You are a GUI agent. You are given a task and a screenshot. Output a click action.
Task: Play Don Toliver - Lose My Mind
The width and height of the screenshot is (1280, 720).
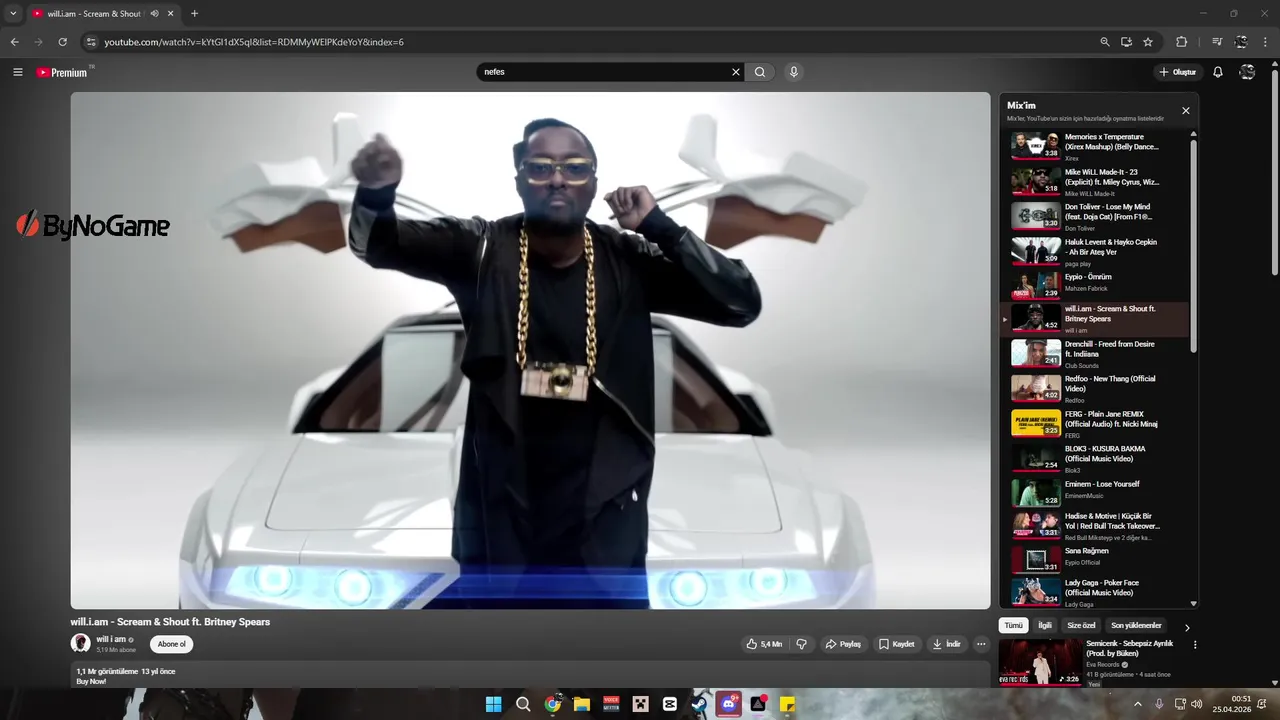1095,216
